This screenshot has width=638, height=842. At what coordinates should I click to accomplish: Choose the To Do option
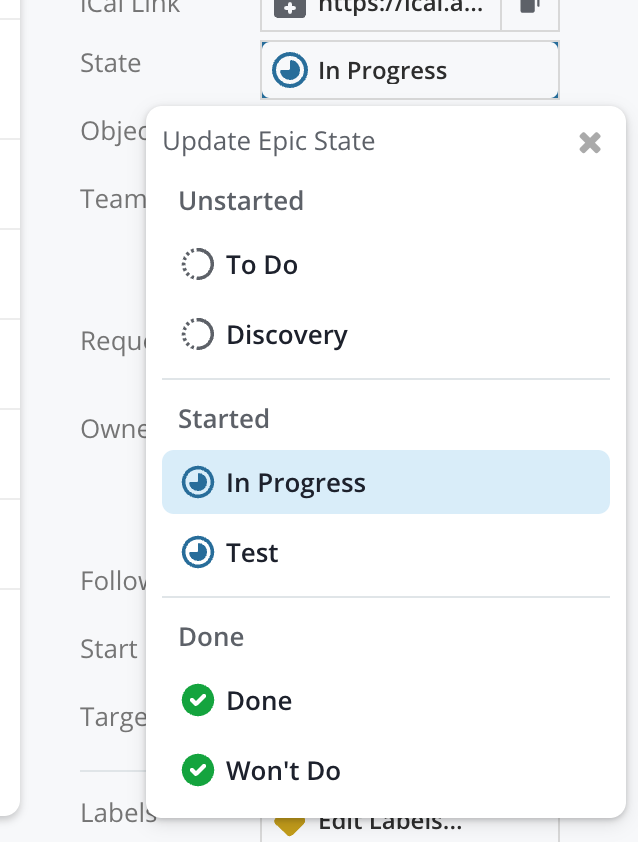386,265
